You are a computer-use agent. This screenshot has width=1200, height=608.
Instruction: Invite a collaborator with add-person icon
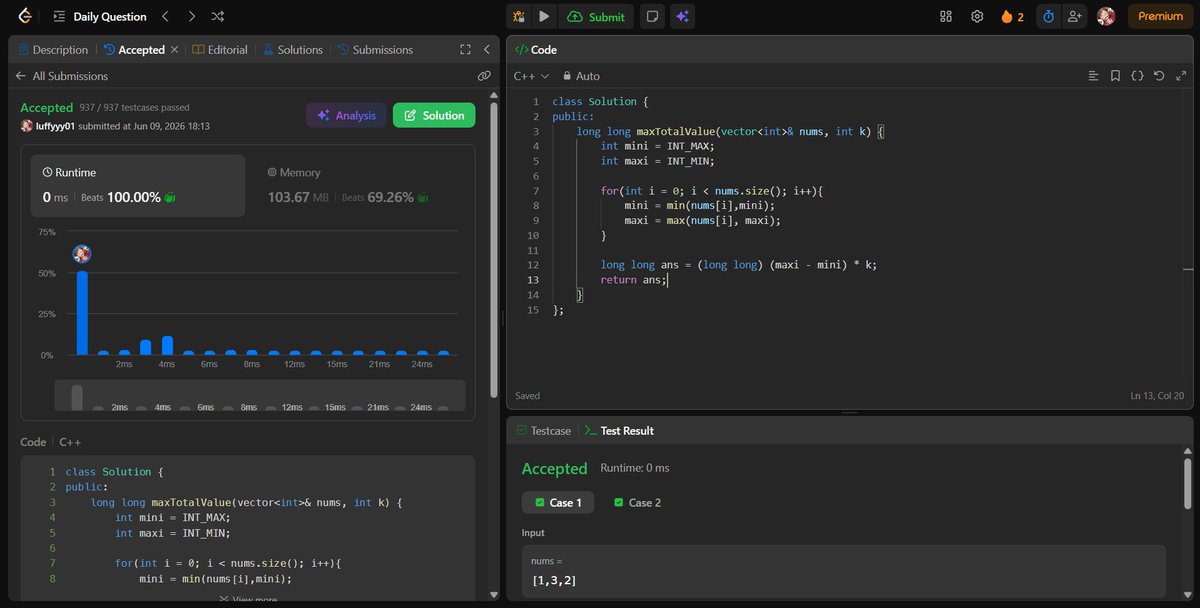pos(1075,16)
